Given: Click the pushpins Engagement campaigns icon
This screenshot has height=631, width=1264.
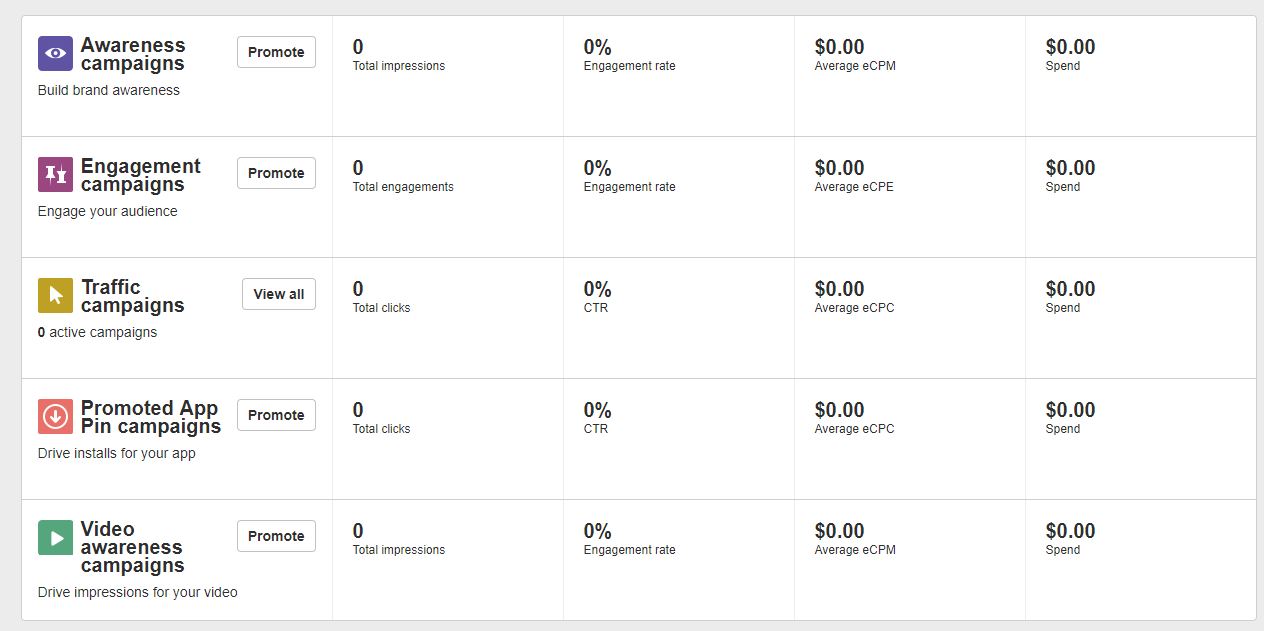Looking at the screenshot, I should pos(55,175).
